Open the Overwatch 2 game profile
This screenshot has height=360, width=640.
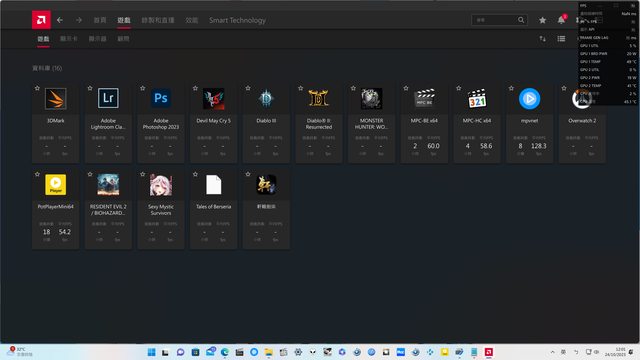[x=582, y=123]
